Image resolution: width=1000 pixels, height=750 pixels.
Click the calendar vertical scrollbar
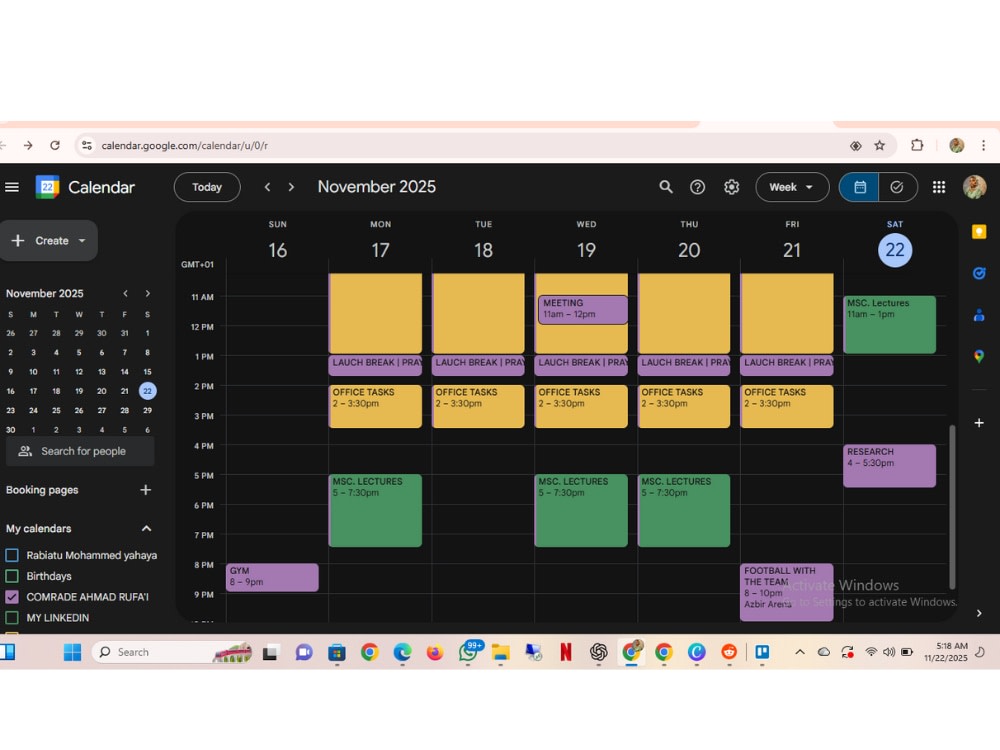(952, 507)
